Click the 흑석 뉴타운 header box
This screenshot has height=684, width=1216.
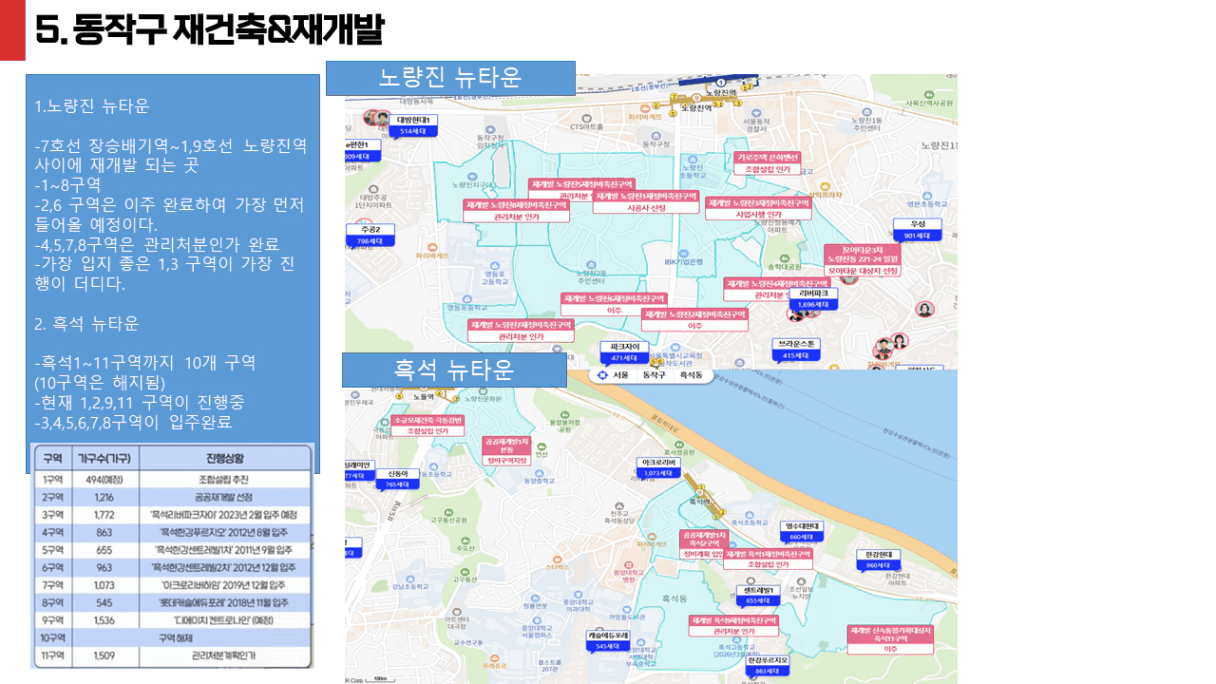[x=454, y=370]
